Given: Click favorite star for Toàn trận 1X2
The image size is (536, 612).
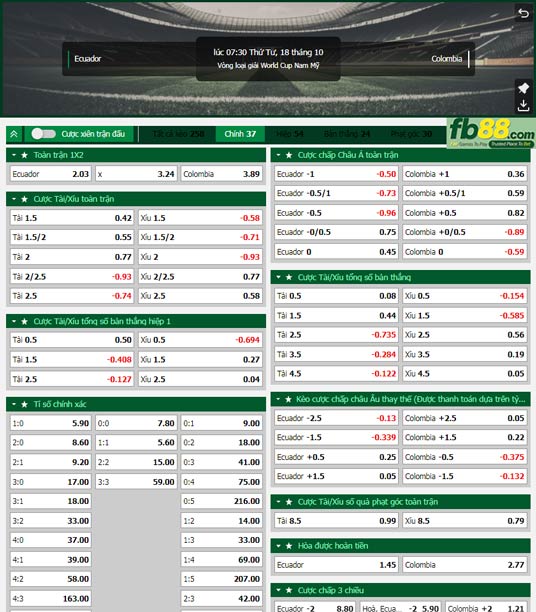Looking at the screenshot, I should (25, 155).
